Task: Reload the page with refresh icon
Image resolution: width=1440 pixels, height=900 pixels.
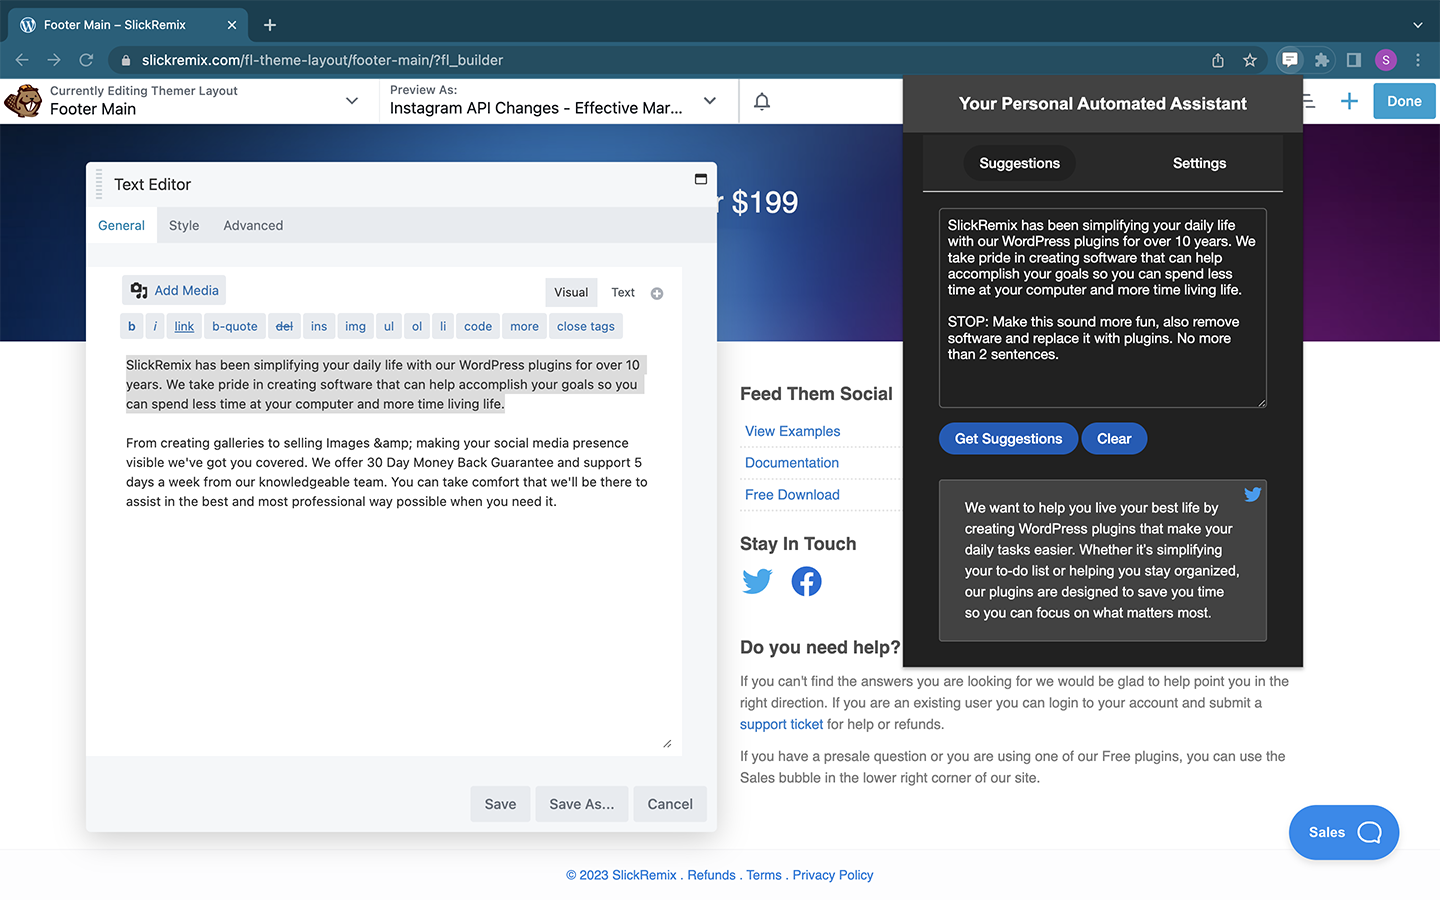Action: (x=86, y=60)
